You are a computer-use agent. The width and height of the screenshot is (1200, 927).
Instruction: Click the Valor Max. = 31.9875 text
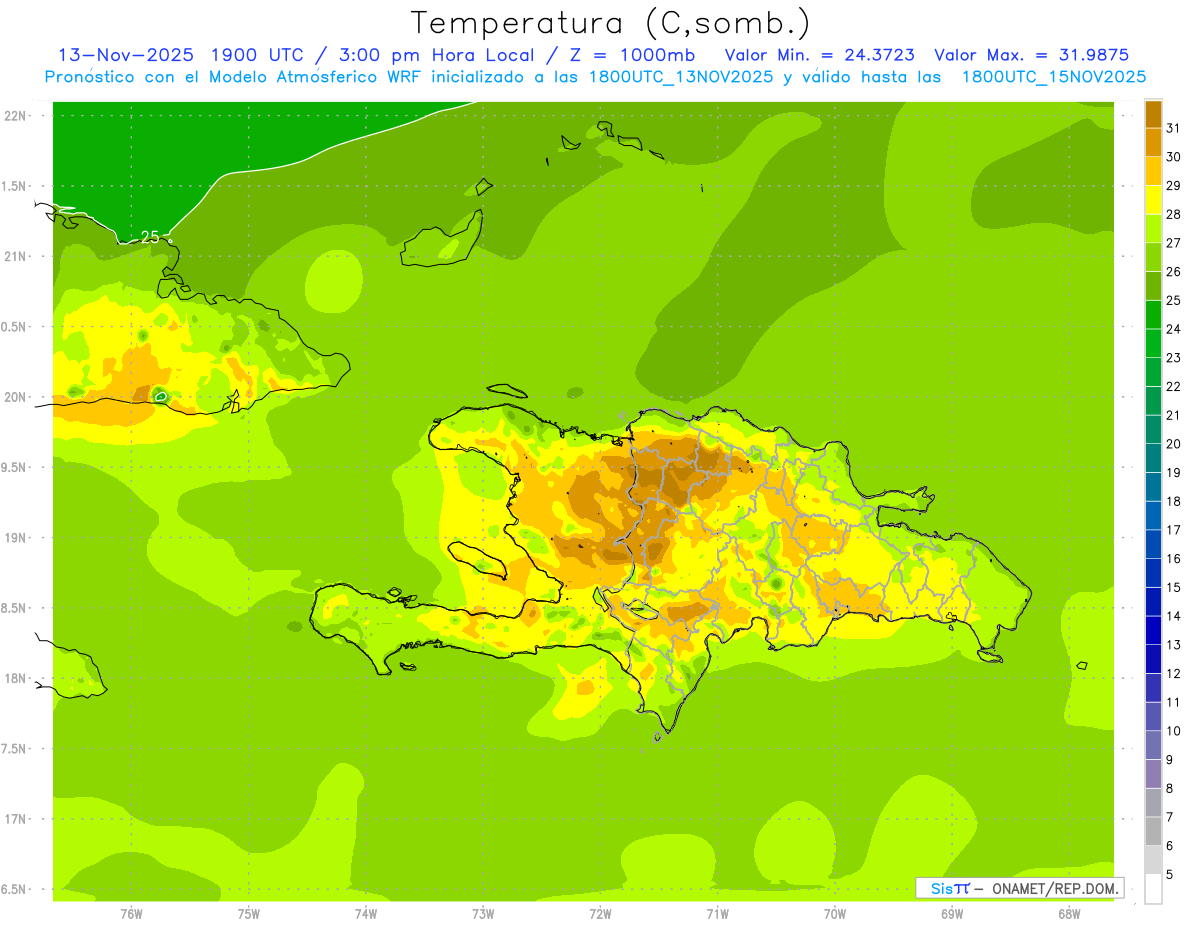click(1031, 55)
